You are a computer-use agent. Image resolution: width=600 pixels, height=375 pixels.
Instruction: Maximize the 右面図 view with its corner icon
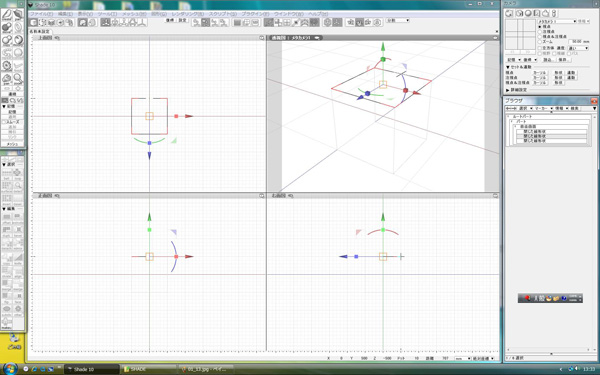495,196
